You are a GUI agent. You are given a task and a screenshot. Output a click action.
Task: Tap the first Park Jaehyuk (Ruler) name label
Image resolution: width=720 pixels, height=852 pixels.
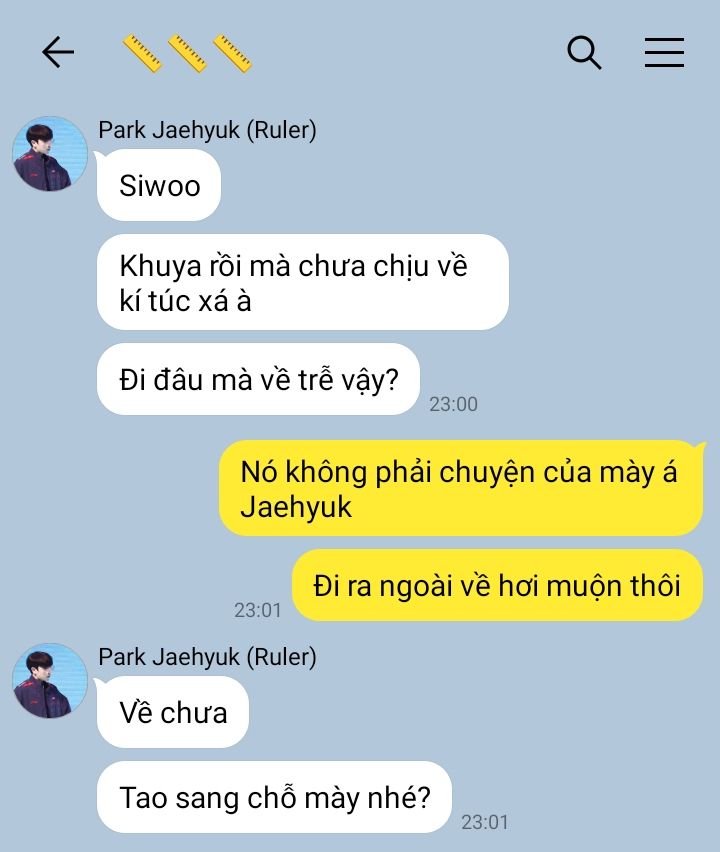pos(207,130)
